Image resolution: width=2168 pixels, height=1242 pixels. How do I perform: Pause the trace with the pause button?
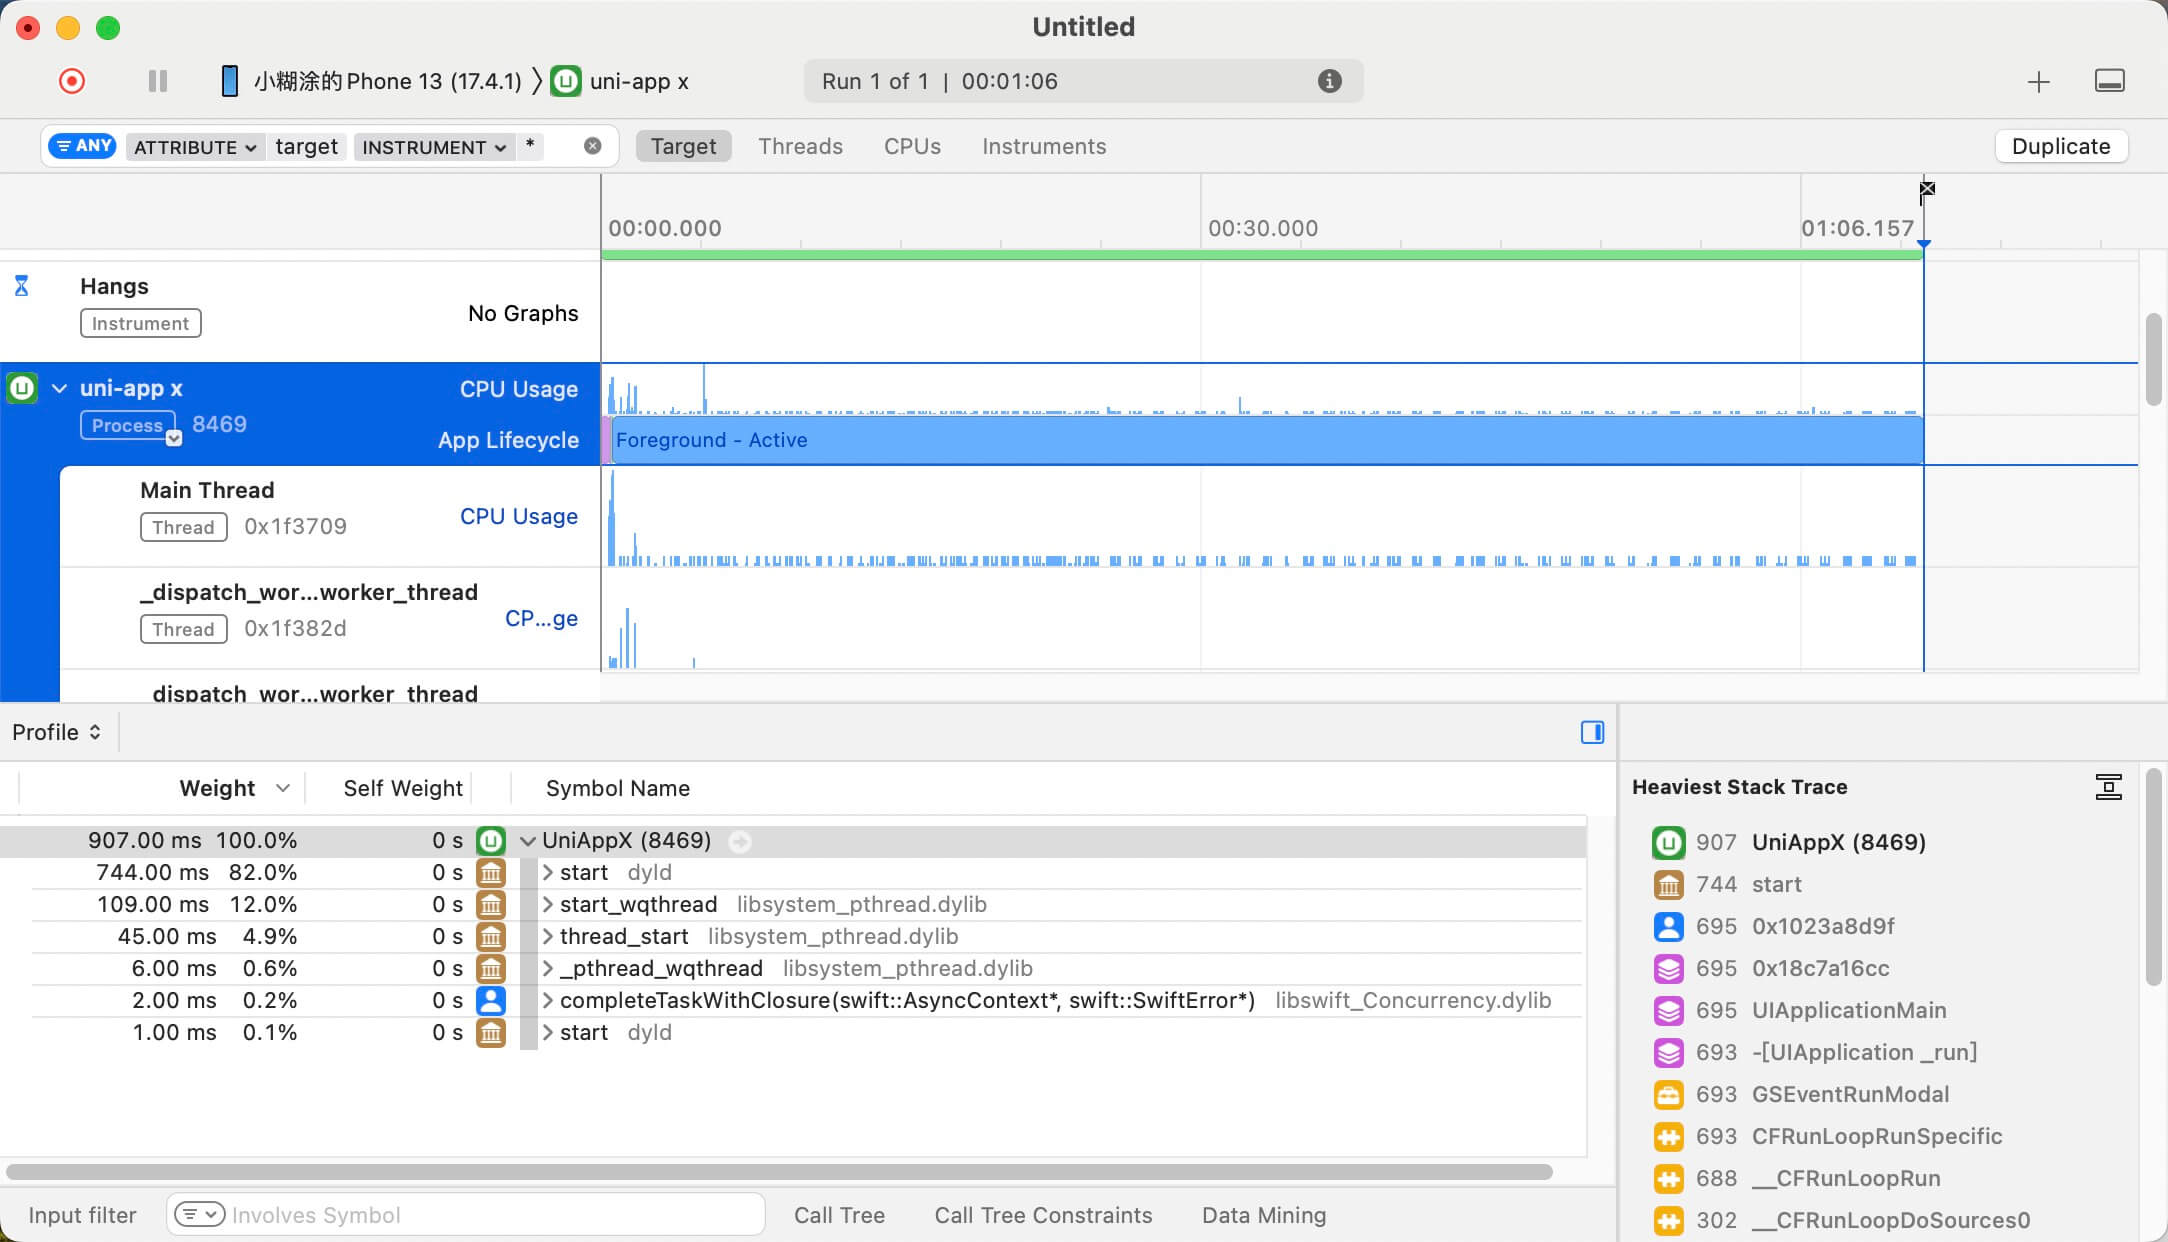click(x=157, y=81)
